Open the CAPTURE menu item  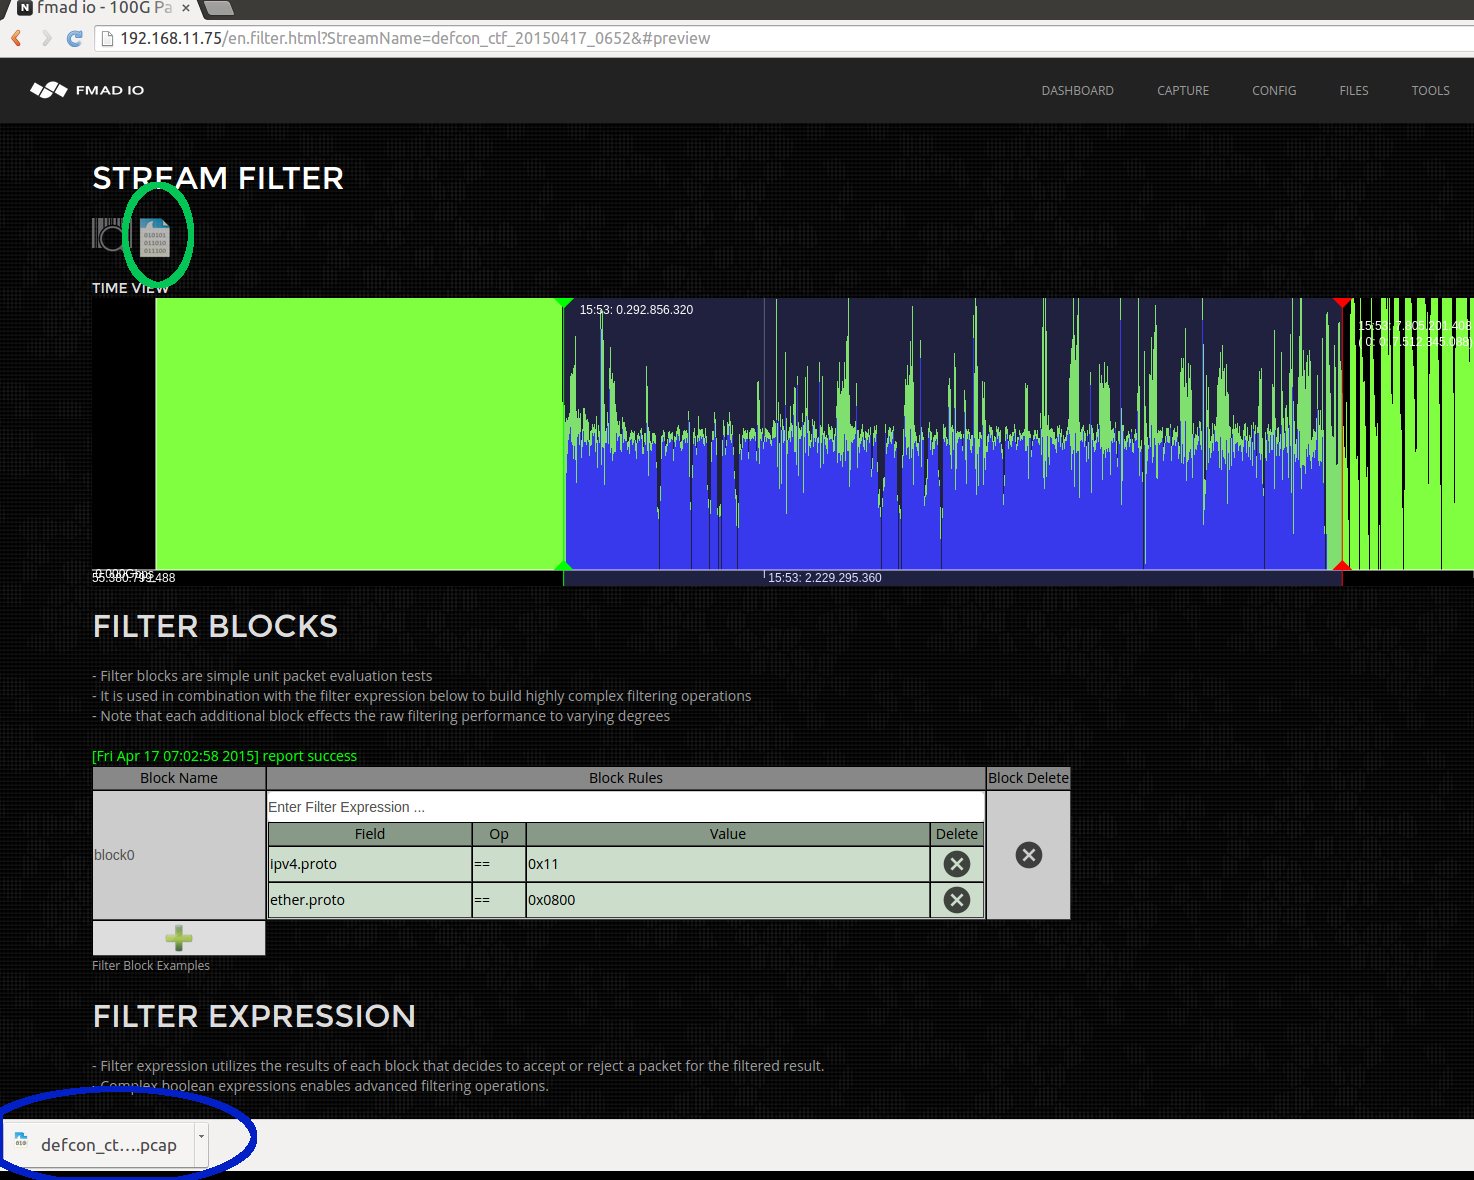point(1182,90)
